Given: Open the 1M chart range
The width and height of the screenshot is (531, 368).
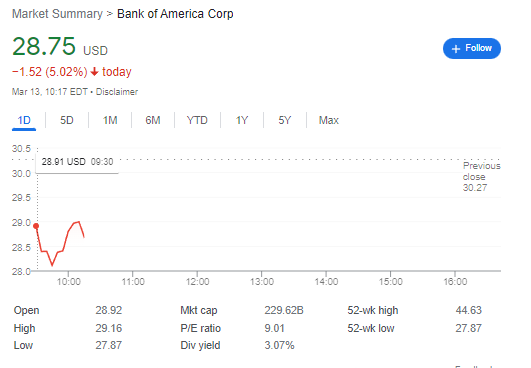Looking at the screenshot, I should pos(110,120).
